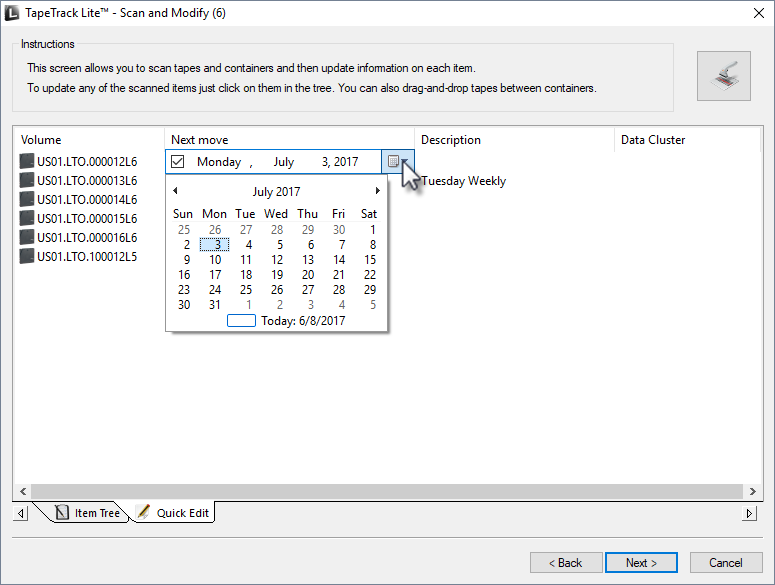Image resolution: width=775 pixels, height=585 pixels.
Task: Click the Cancel button
Action: (726, 563)
